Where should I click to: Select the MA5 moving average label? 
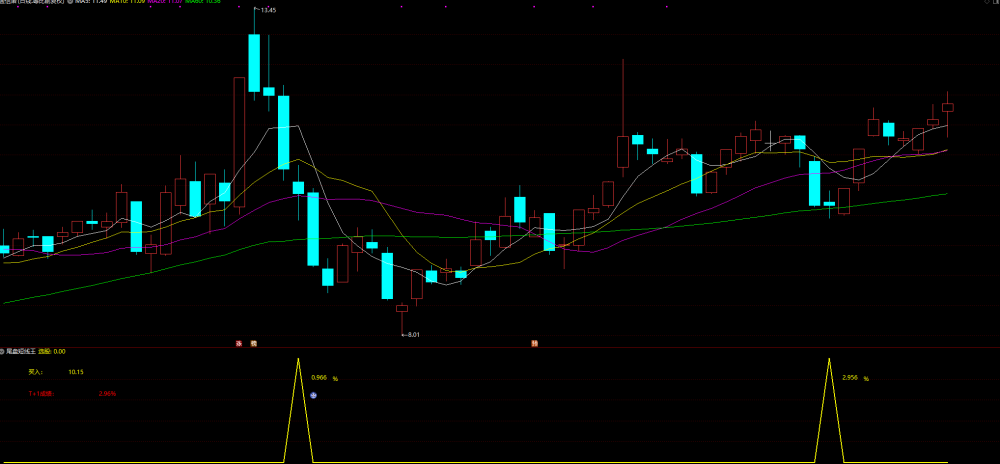point(91,2)
